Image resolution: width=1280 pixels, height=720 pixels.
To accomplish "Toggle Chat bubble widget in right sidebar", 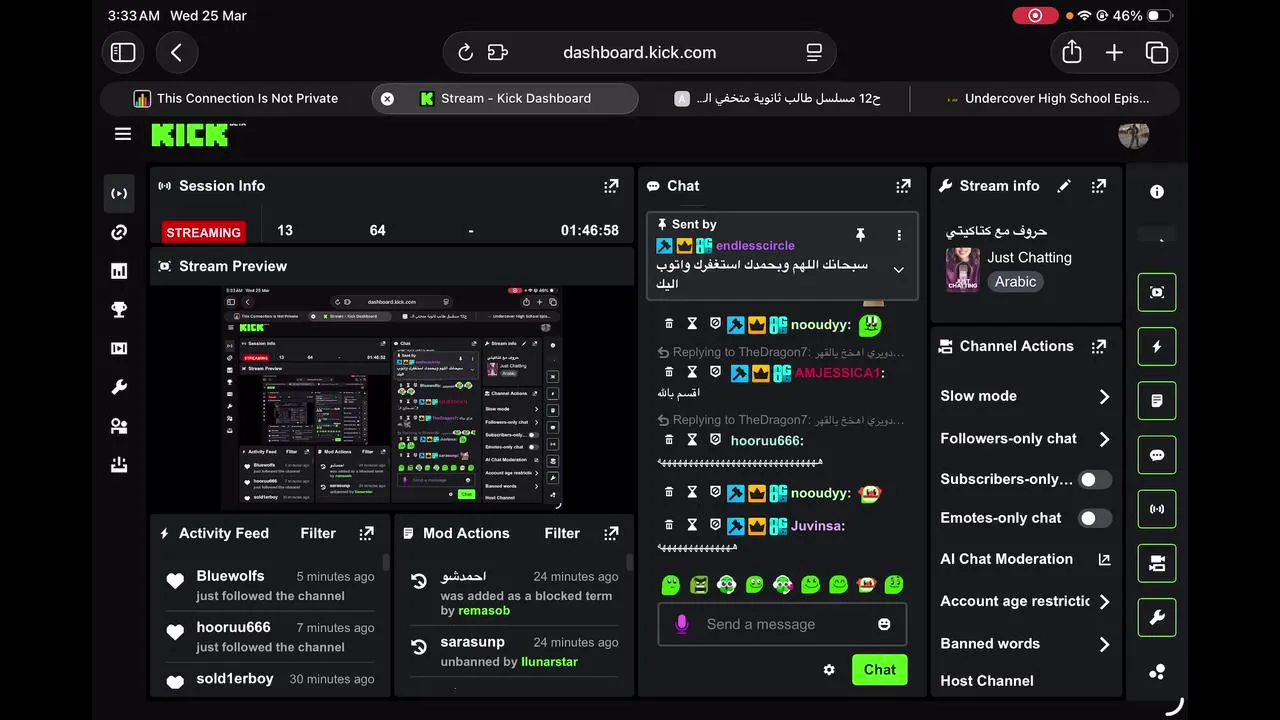I will [1157, 455].
